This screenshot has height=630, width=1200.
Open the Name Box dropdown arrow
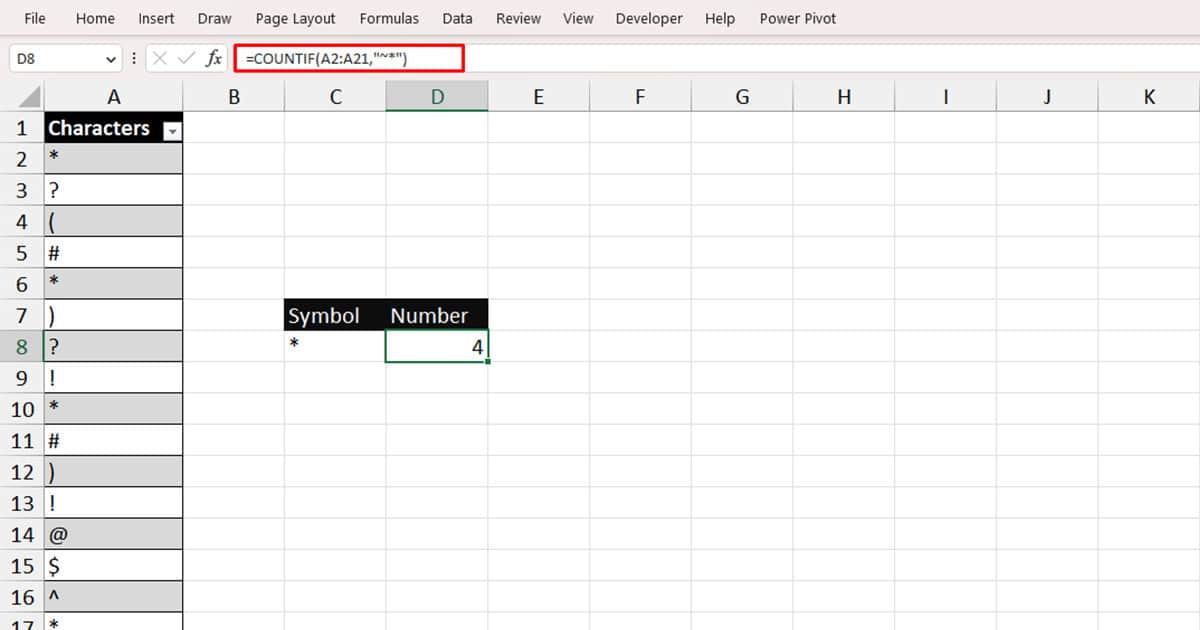(110, 58)
